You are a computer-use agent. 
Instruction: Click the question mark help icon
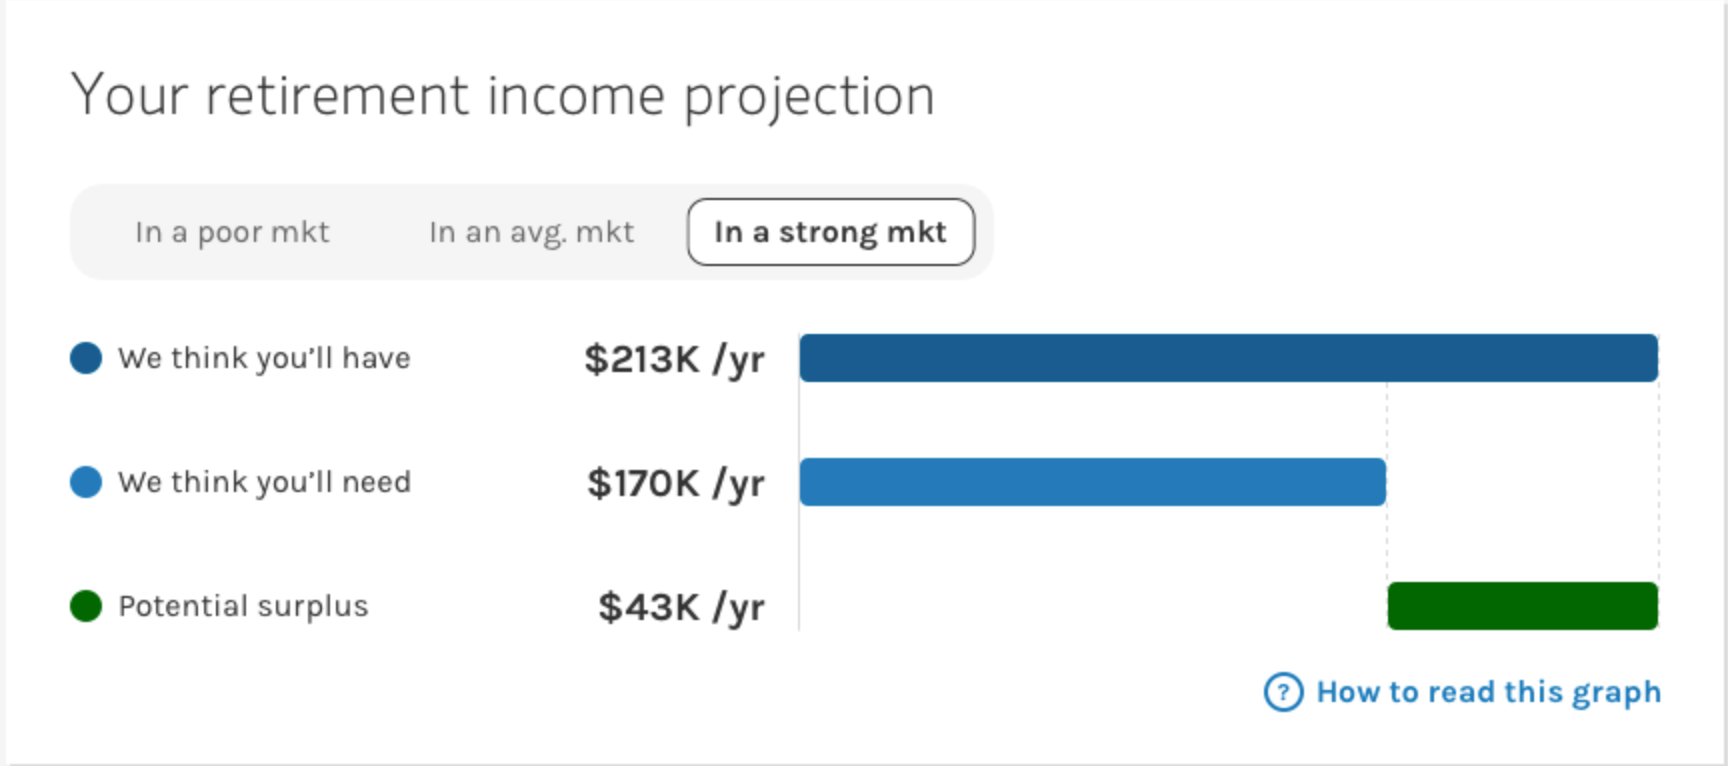(1283, 692)
